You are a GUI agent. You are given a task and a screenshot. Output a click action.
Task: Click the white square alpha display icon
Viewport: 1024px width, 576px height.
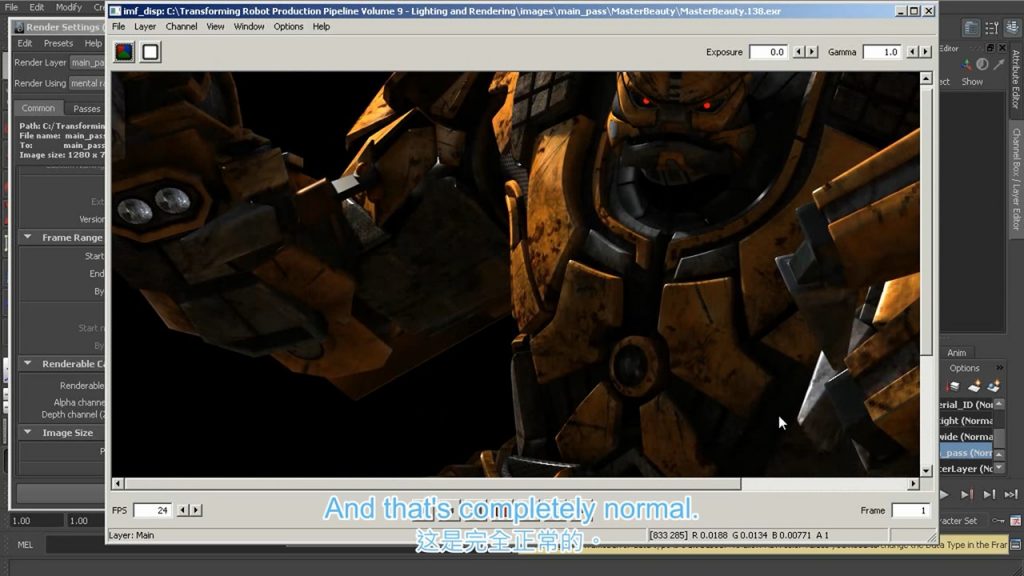(x=150, y=52)
